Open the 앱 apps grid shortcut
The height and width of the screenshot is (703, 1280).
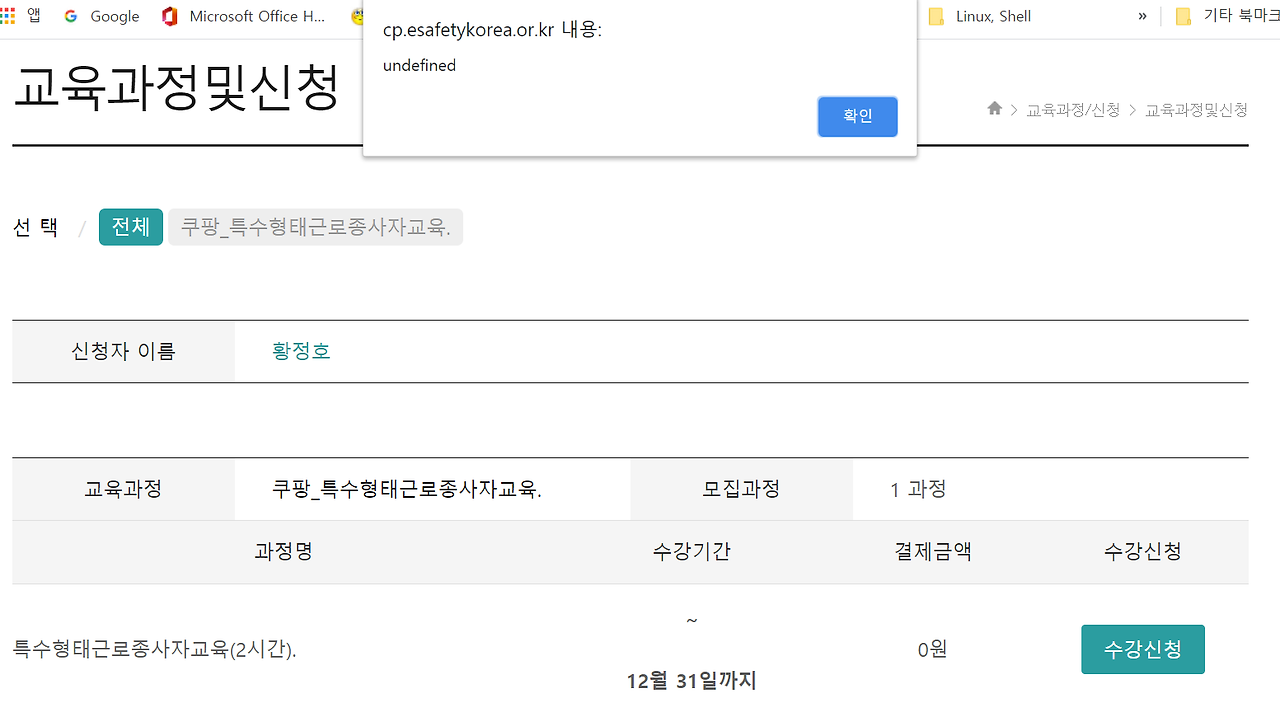pos(21,16)
